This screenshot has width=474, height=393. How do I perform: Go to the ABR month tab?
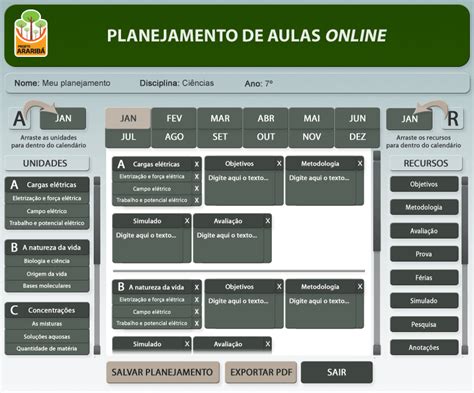[x=266, y=118]
